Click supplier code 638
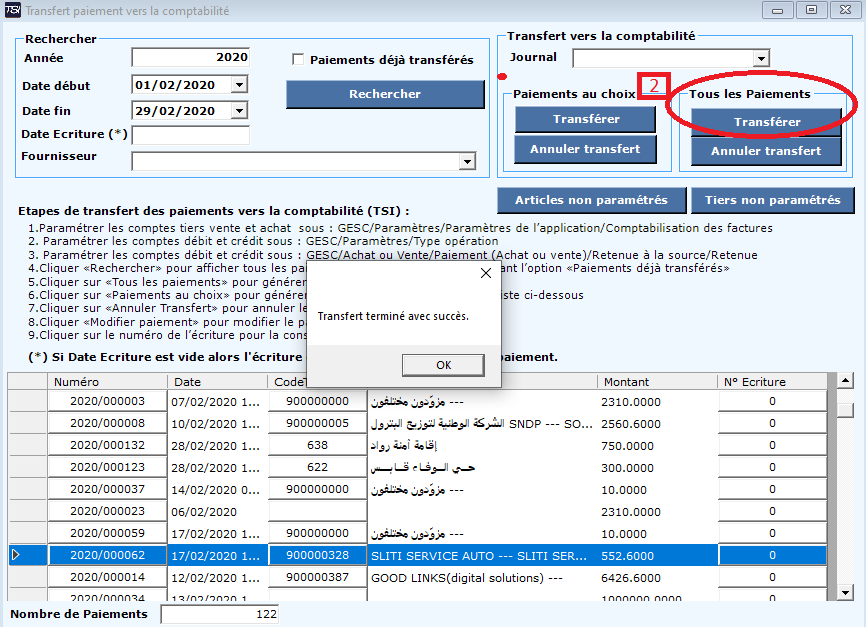866x627 pixels. click(x=318, y=445)
